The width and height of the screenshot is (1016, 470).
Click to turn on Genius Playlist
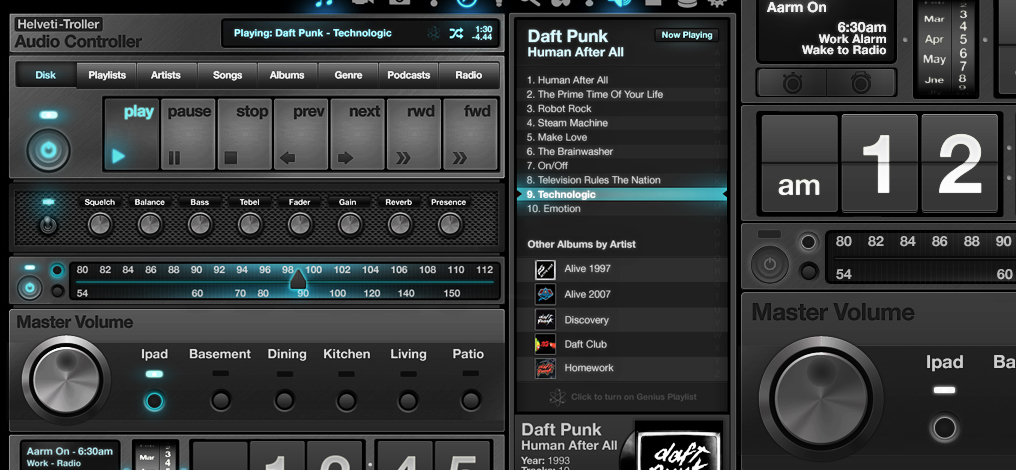coord(623,397)
